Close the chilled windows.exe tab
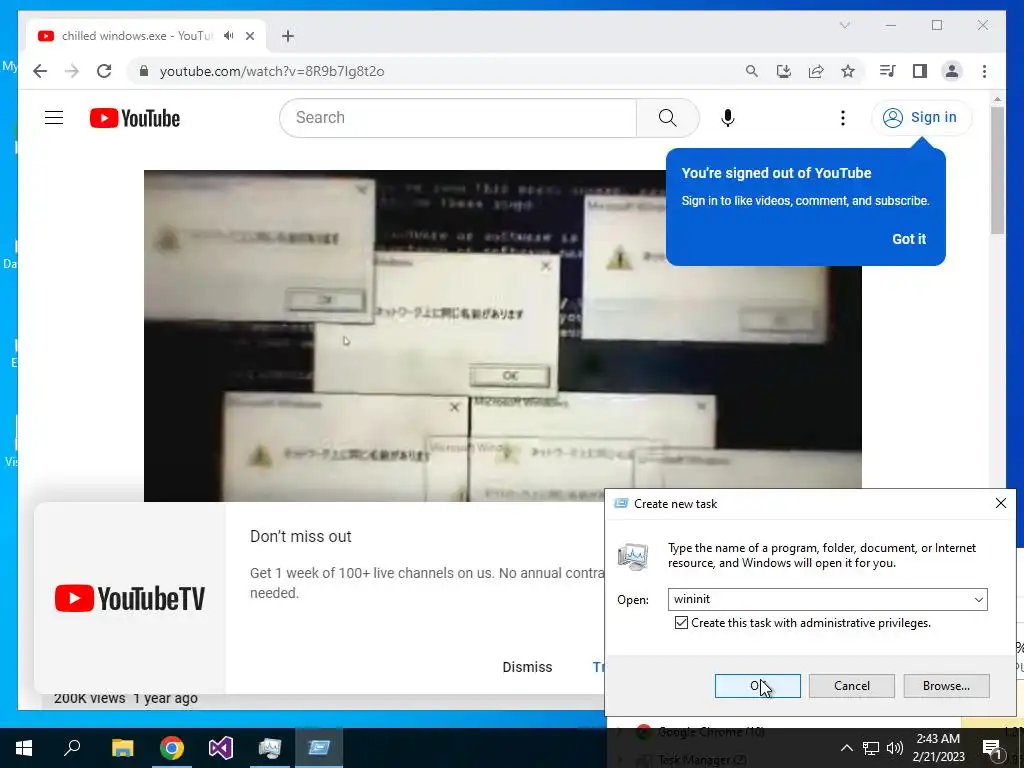 [x=249, y=36]
